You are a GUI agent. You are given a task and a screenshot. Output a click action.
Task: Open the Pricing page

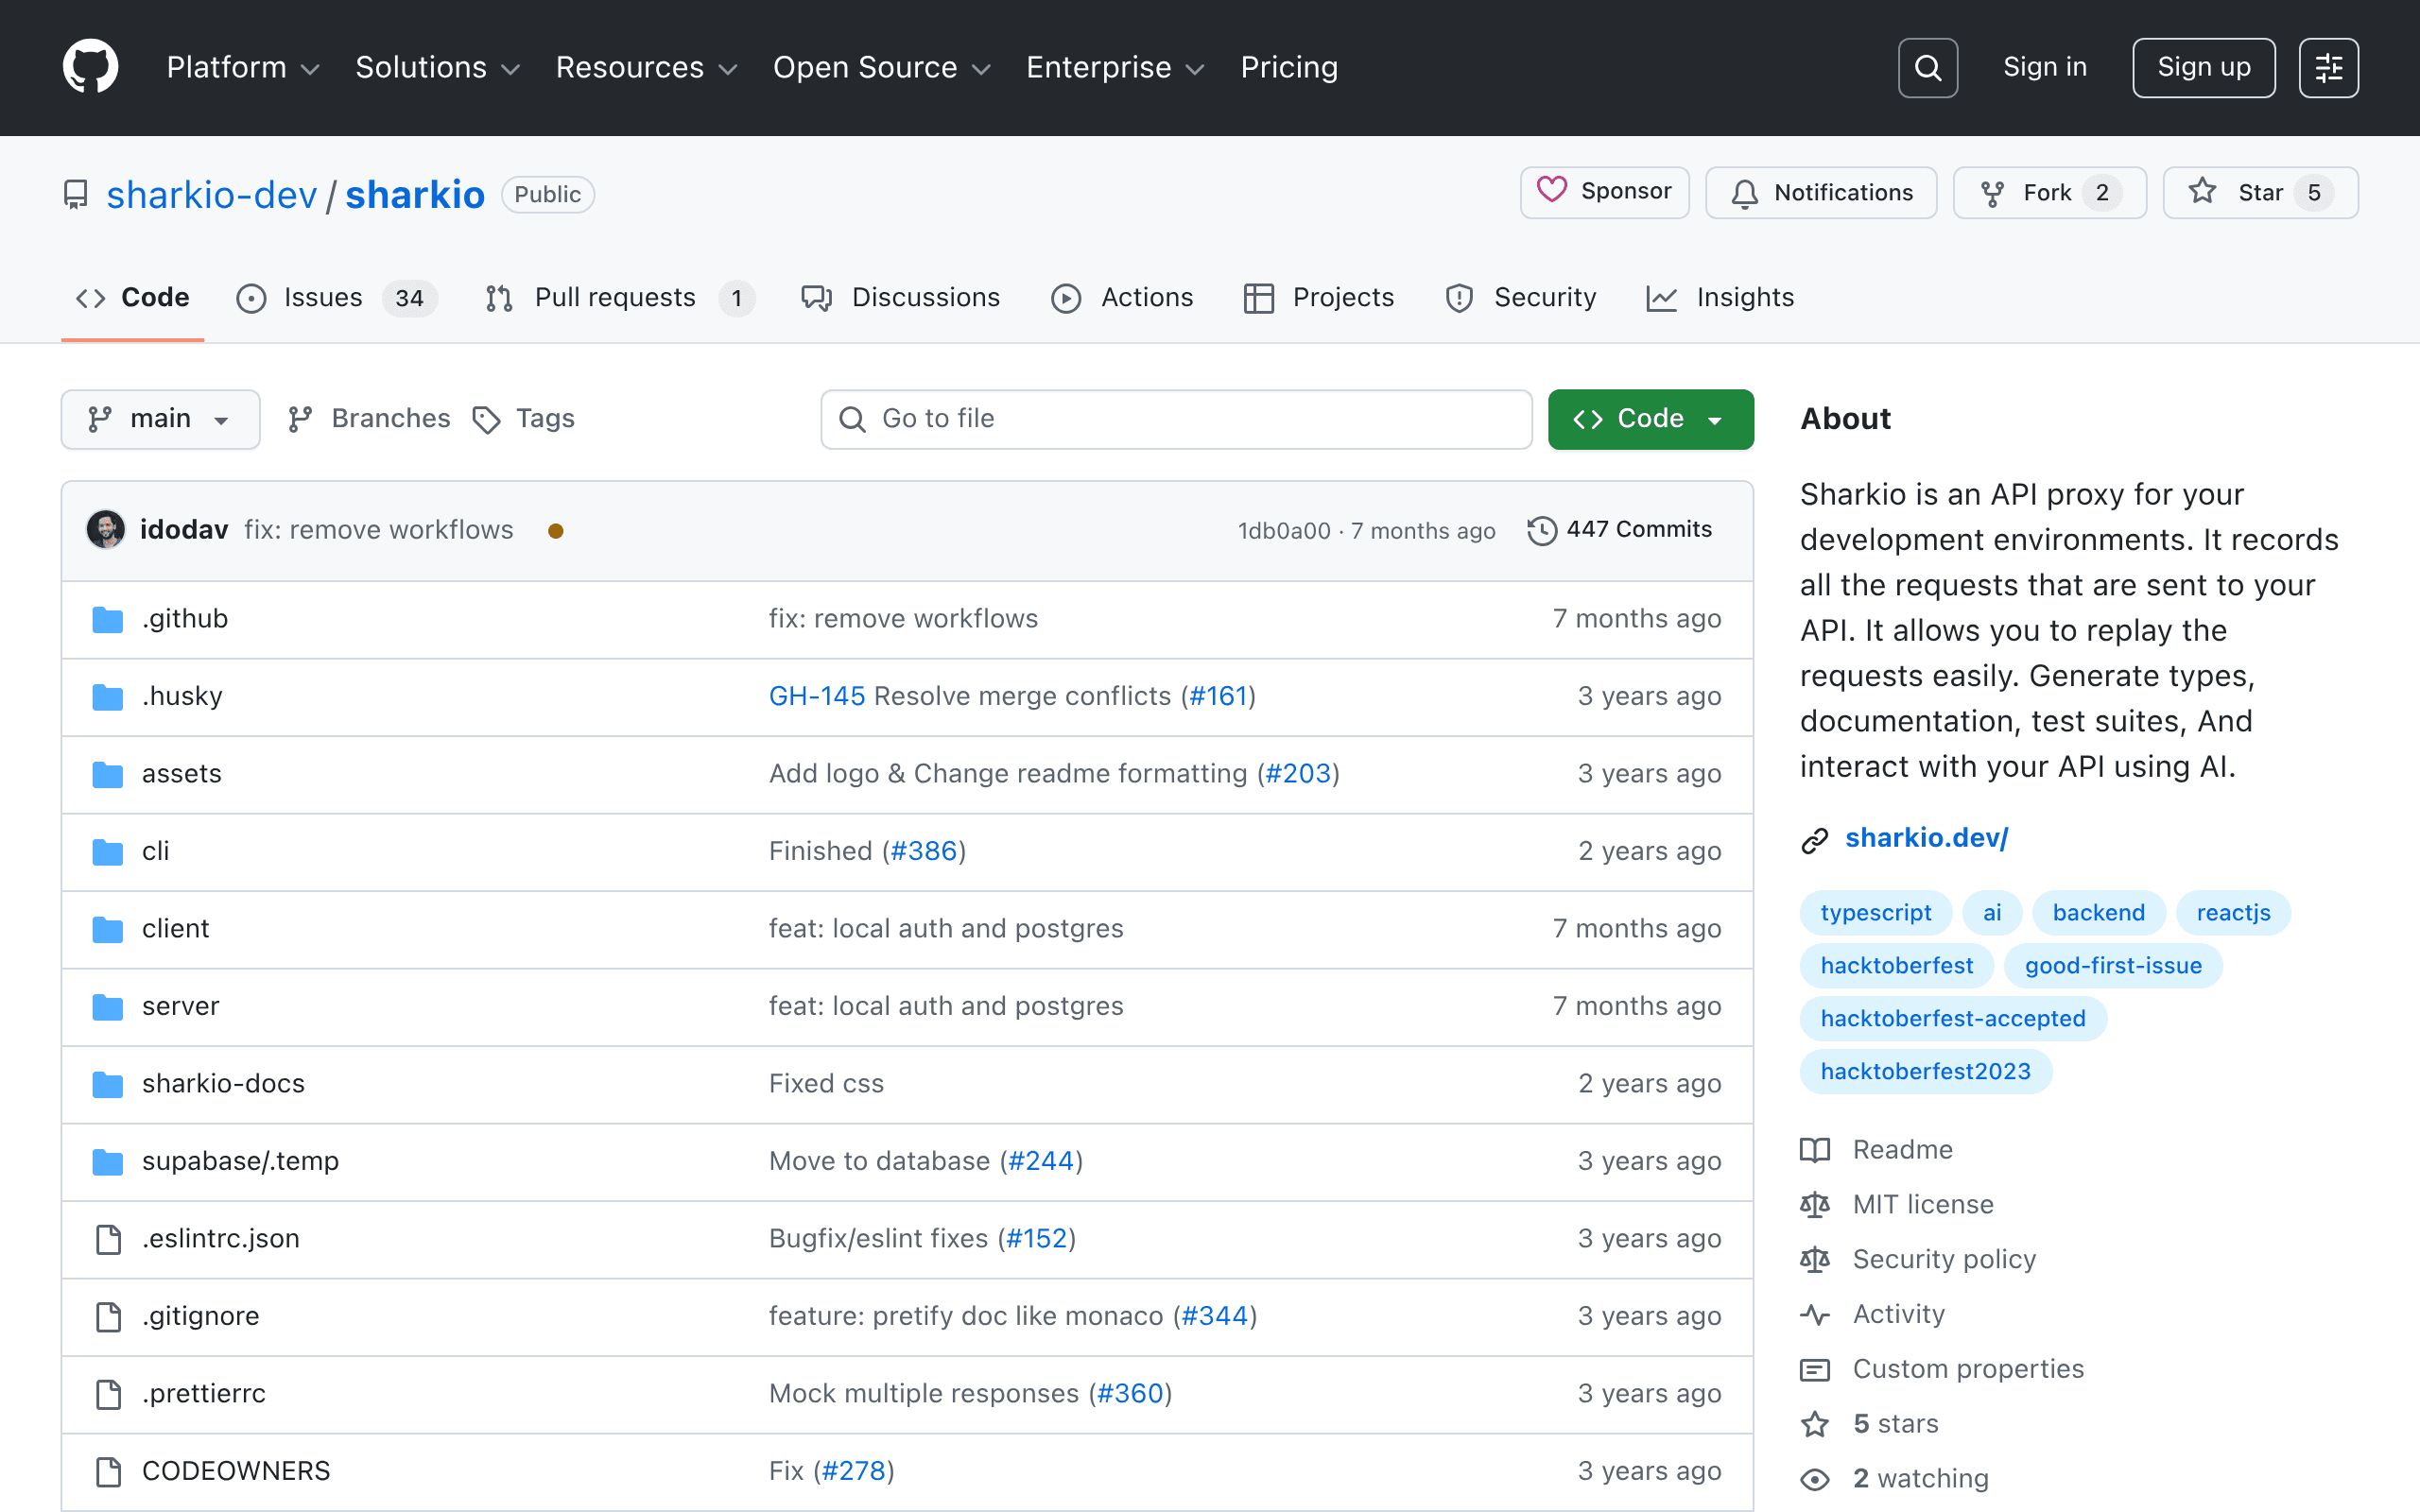pyautogui.click(x=1289, y=67)
